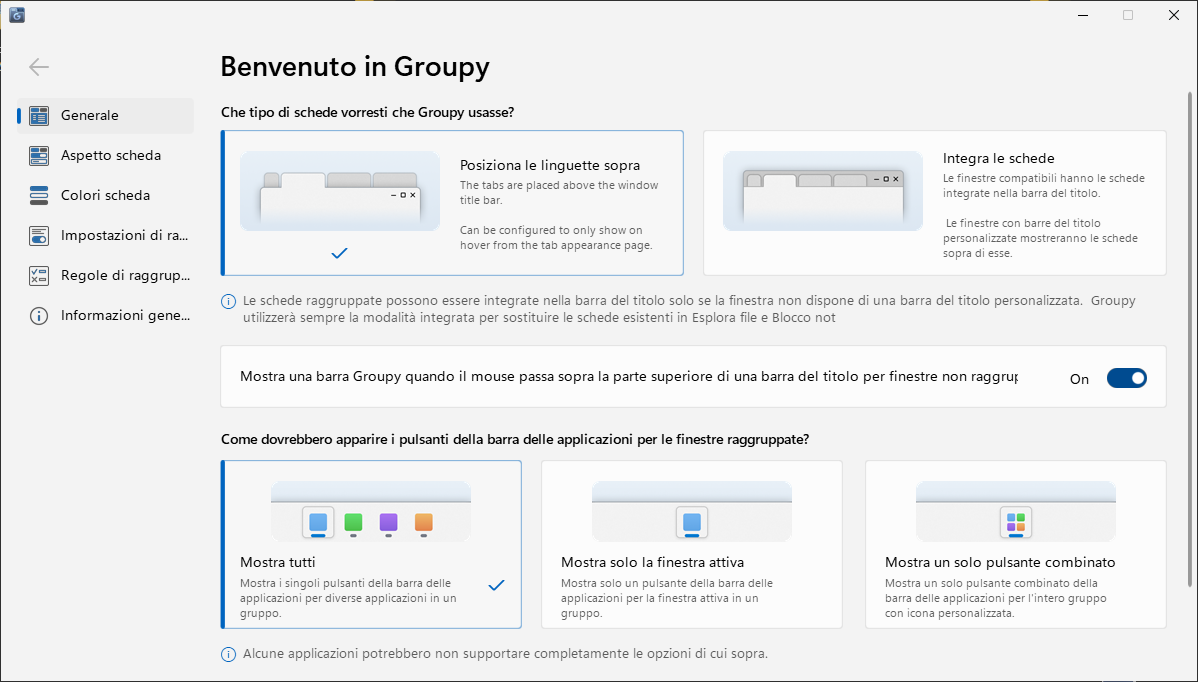Close the Groupy settings window
The width and height of the screenshot is (1198, 682).
point(1174,15)
